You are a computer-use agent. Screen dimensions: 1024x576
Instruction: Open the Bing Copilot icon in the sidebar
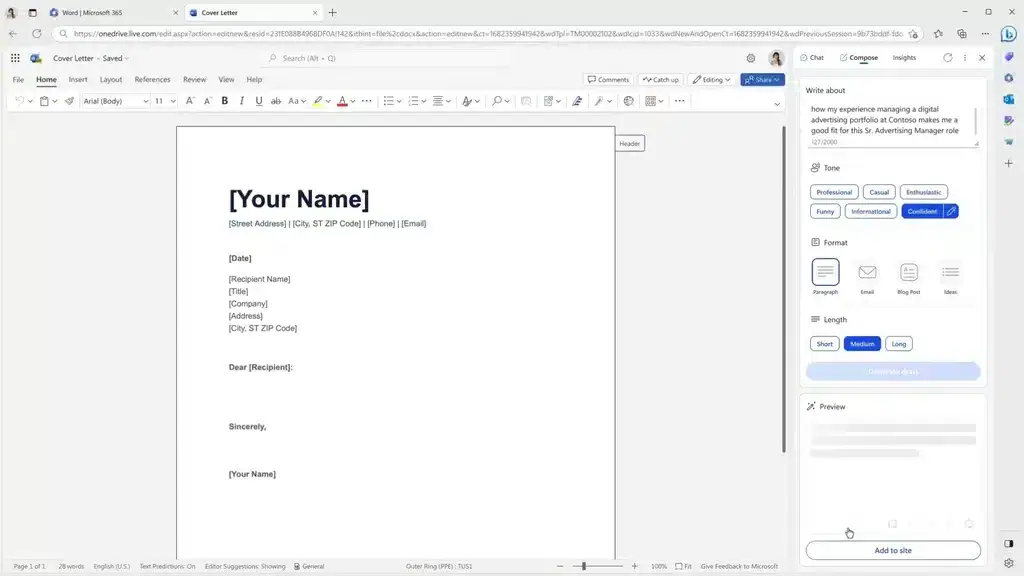coord(1009,33)
